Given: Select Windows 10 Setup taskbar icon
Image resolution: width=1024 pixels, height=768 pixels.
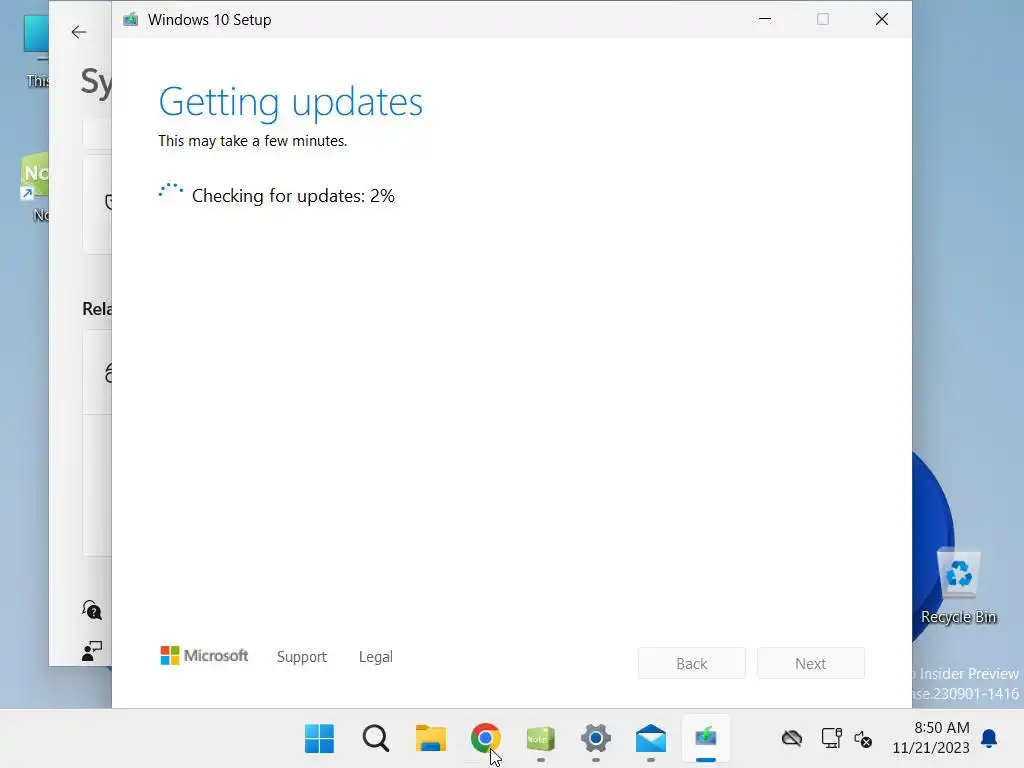Looking at the screenshot, I should 705,739.
